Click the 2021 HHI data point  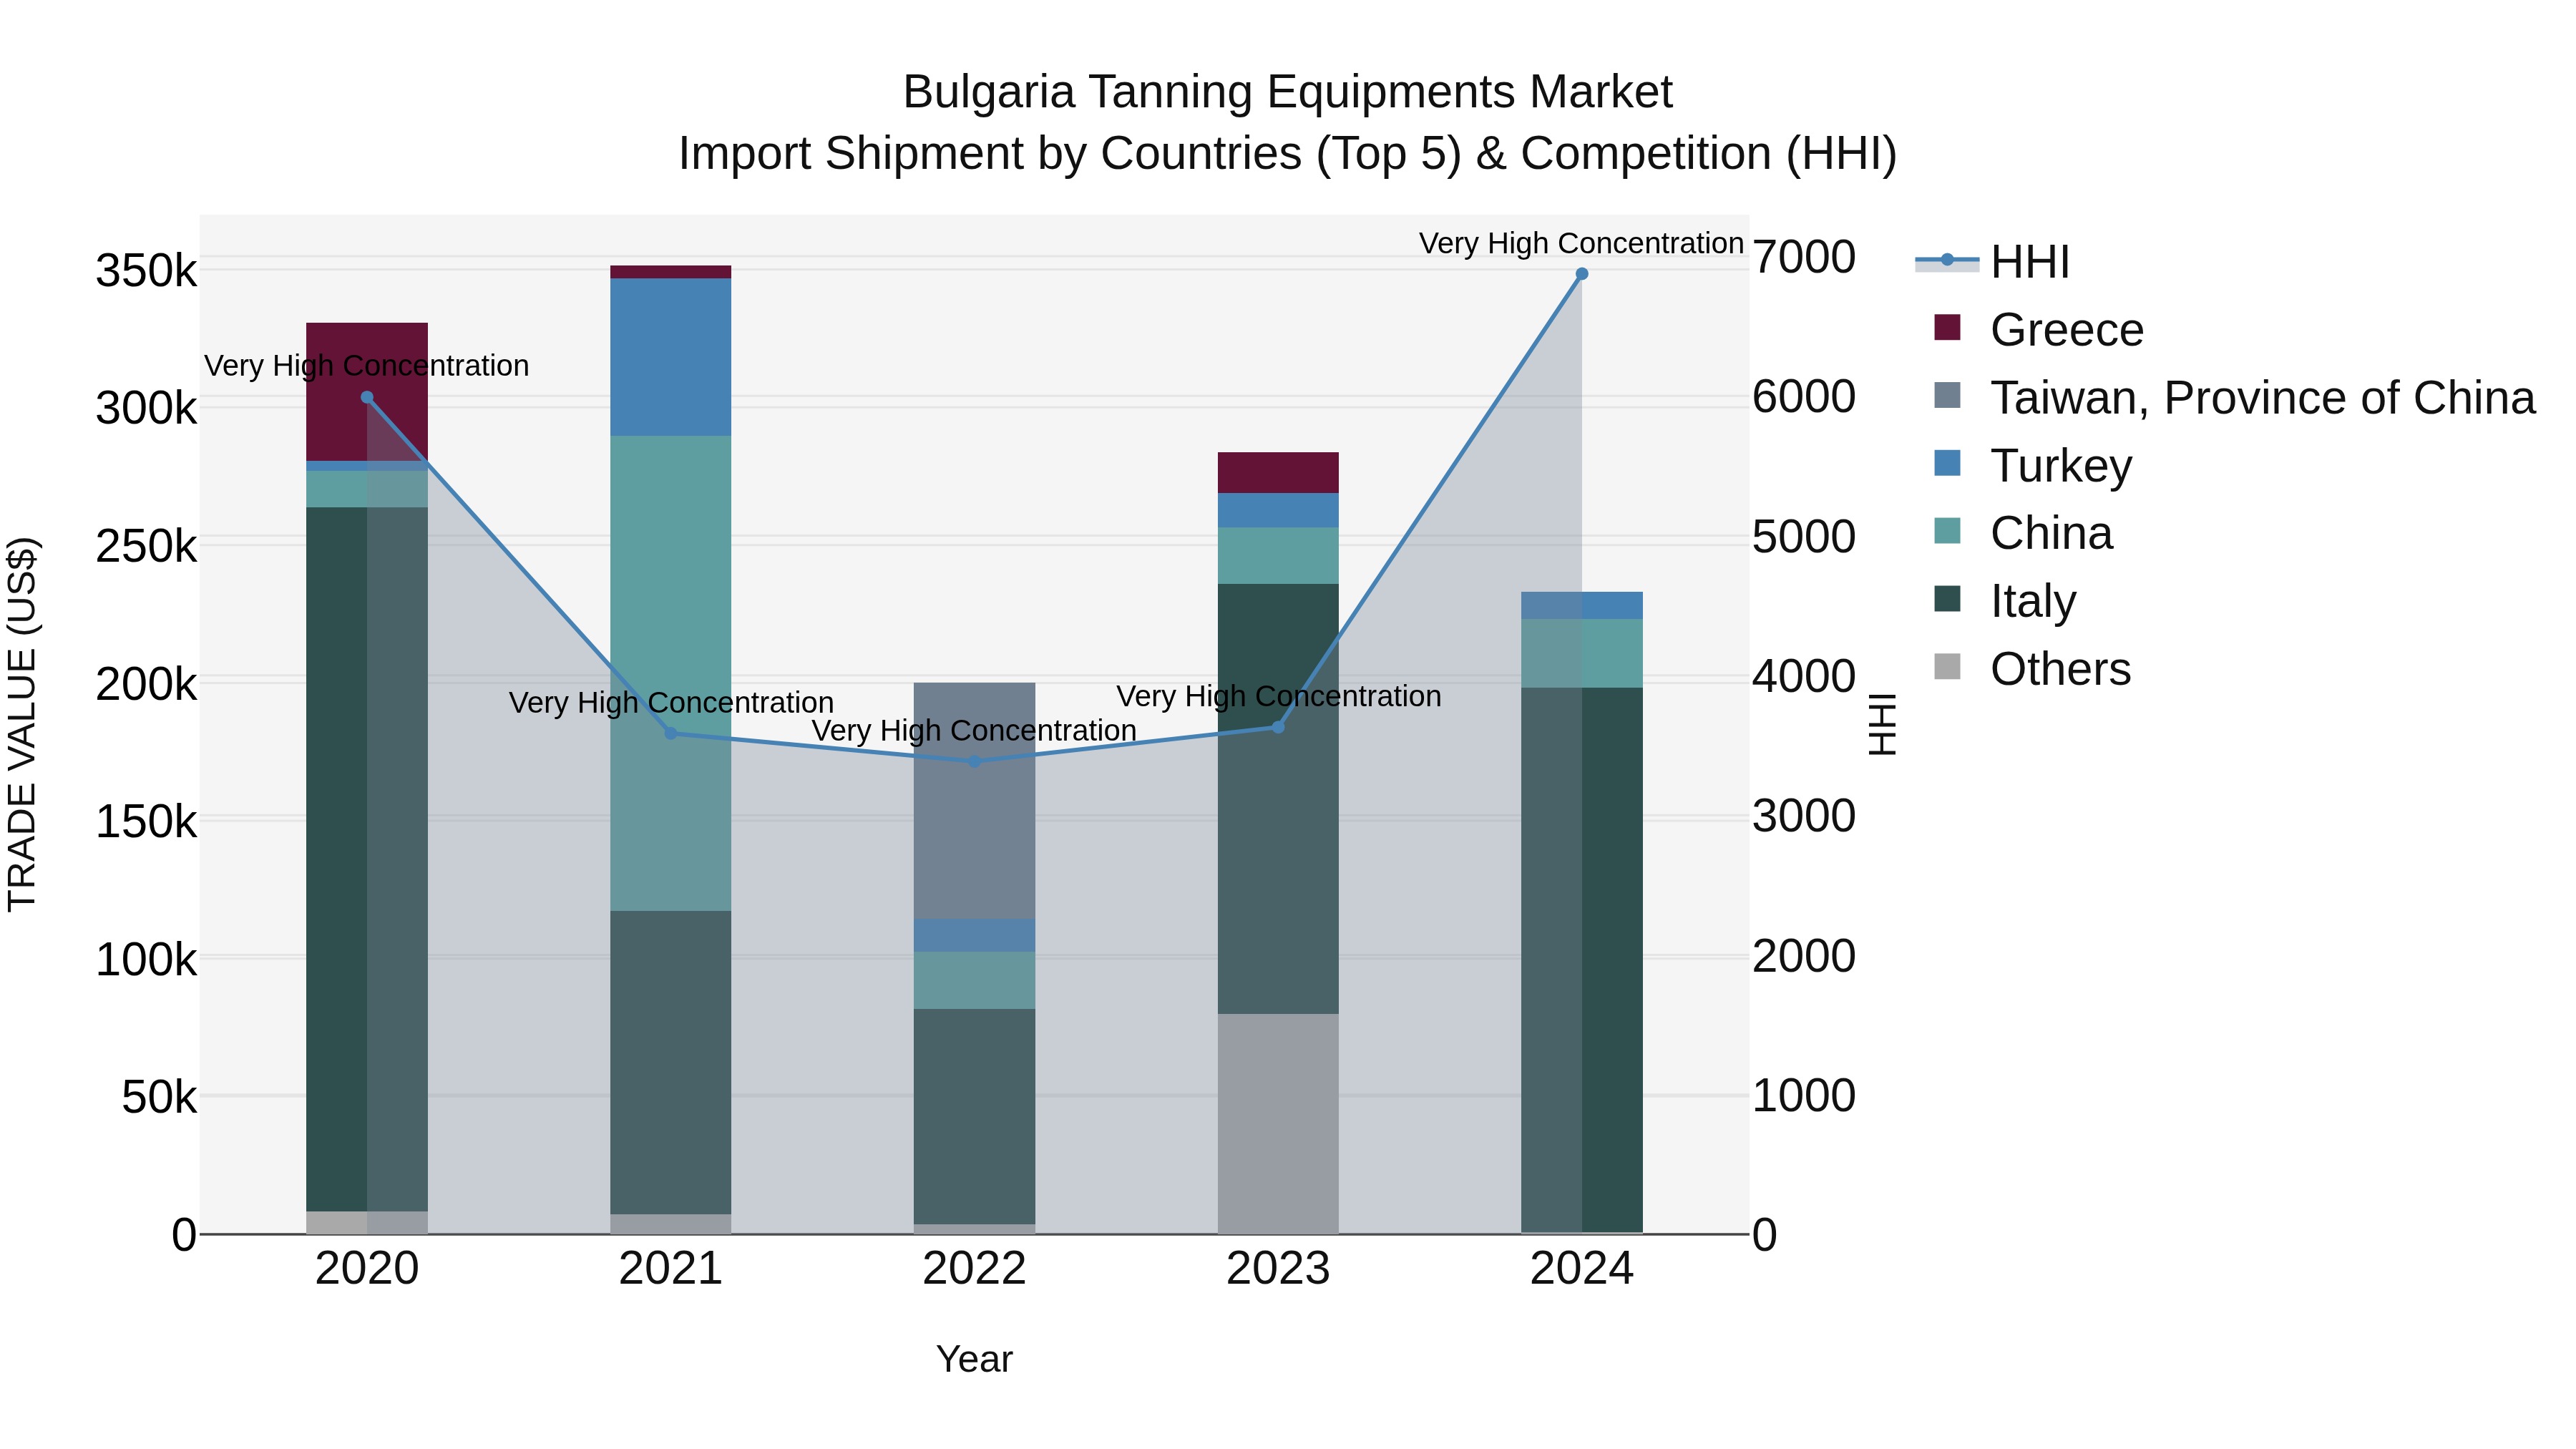click(x=671, y=733)
